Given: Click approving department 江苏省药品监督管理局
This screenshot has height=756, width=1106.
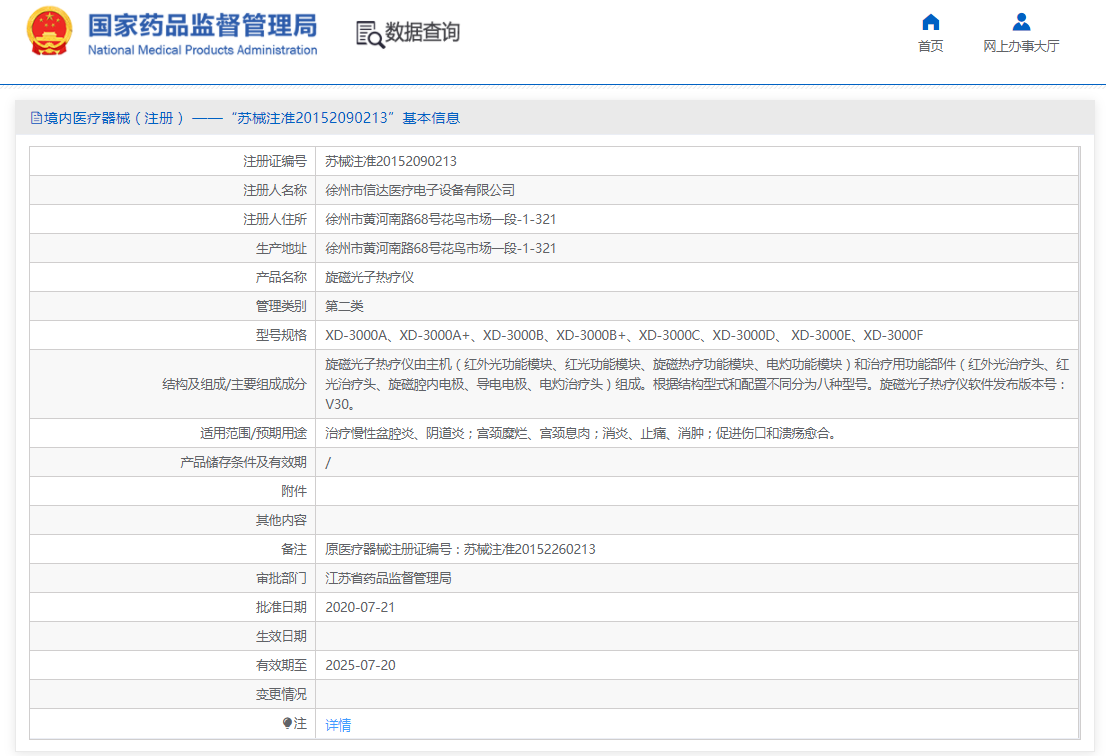Looking at the screenshot, I should coord(388,578).
